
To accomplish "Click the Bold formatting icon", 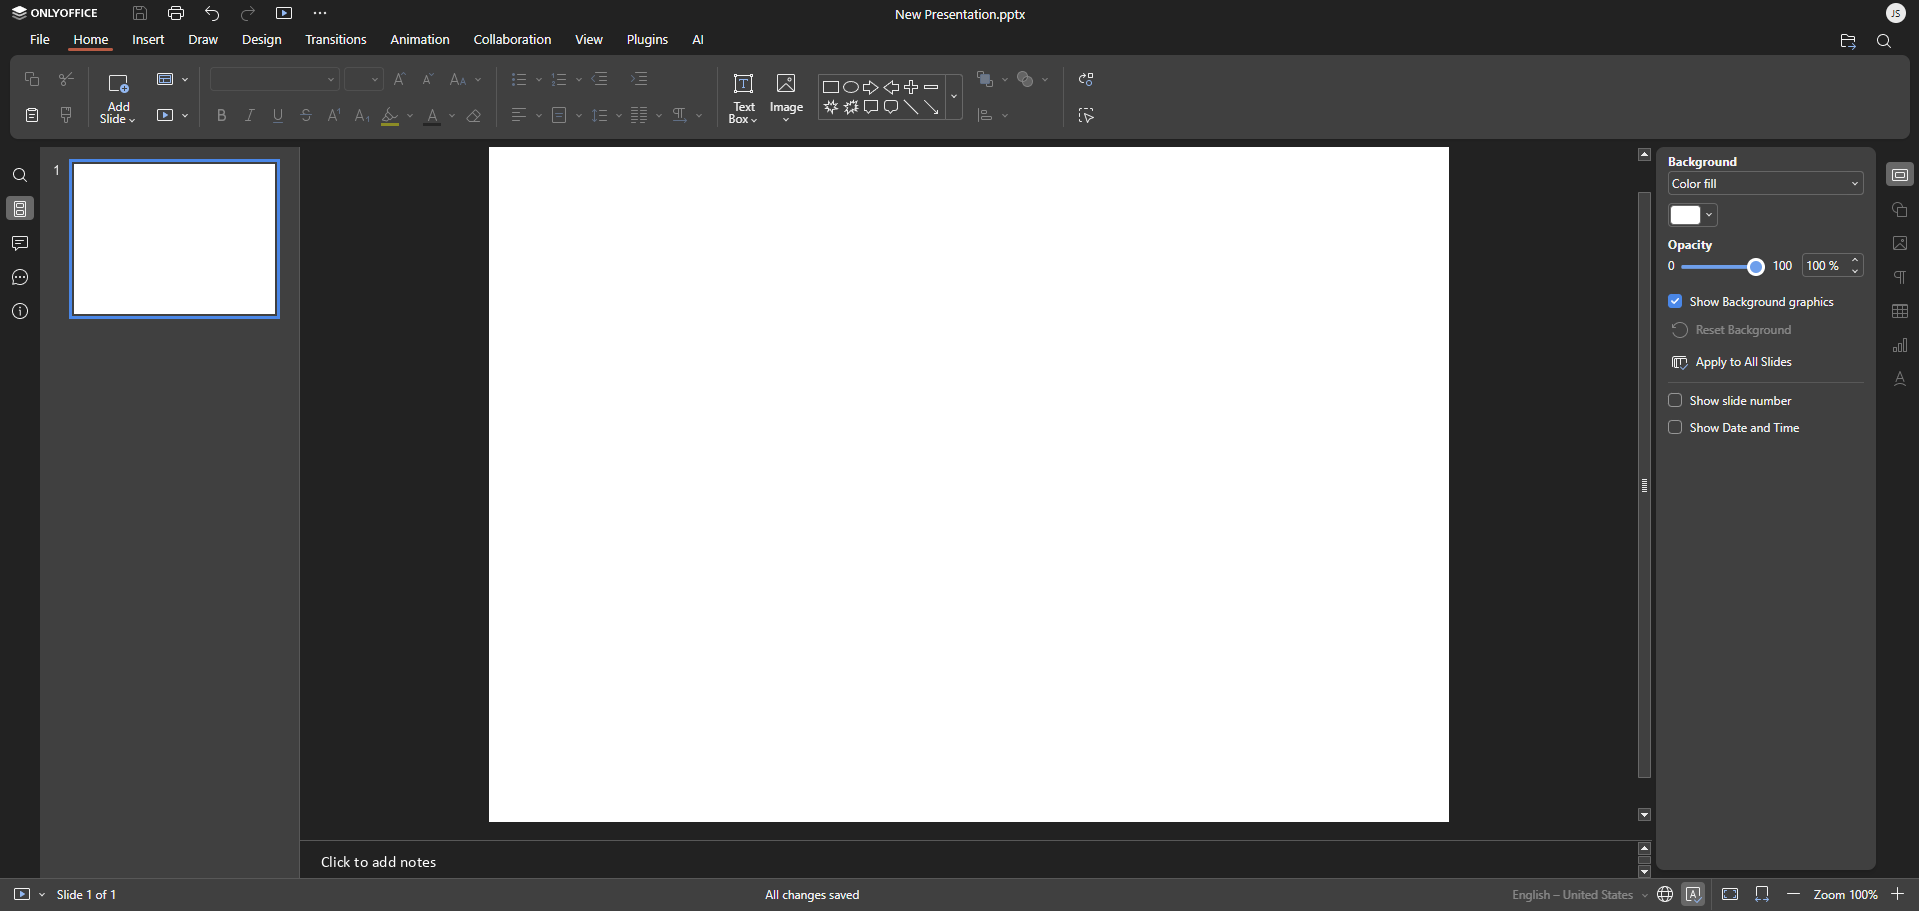I will tap(221, 116).
